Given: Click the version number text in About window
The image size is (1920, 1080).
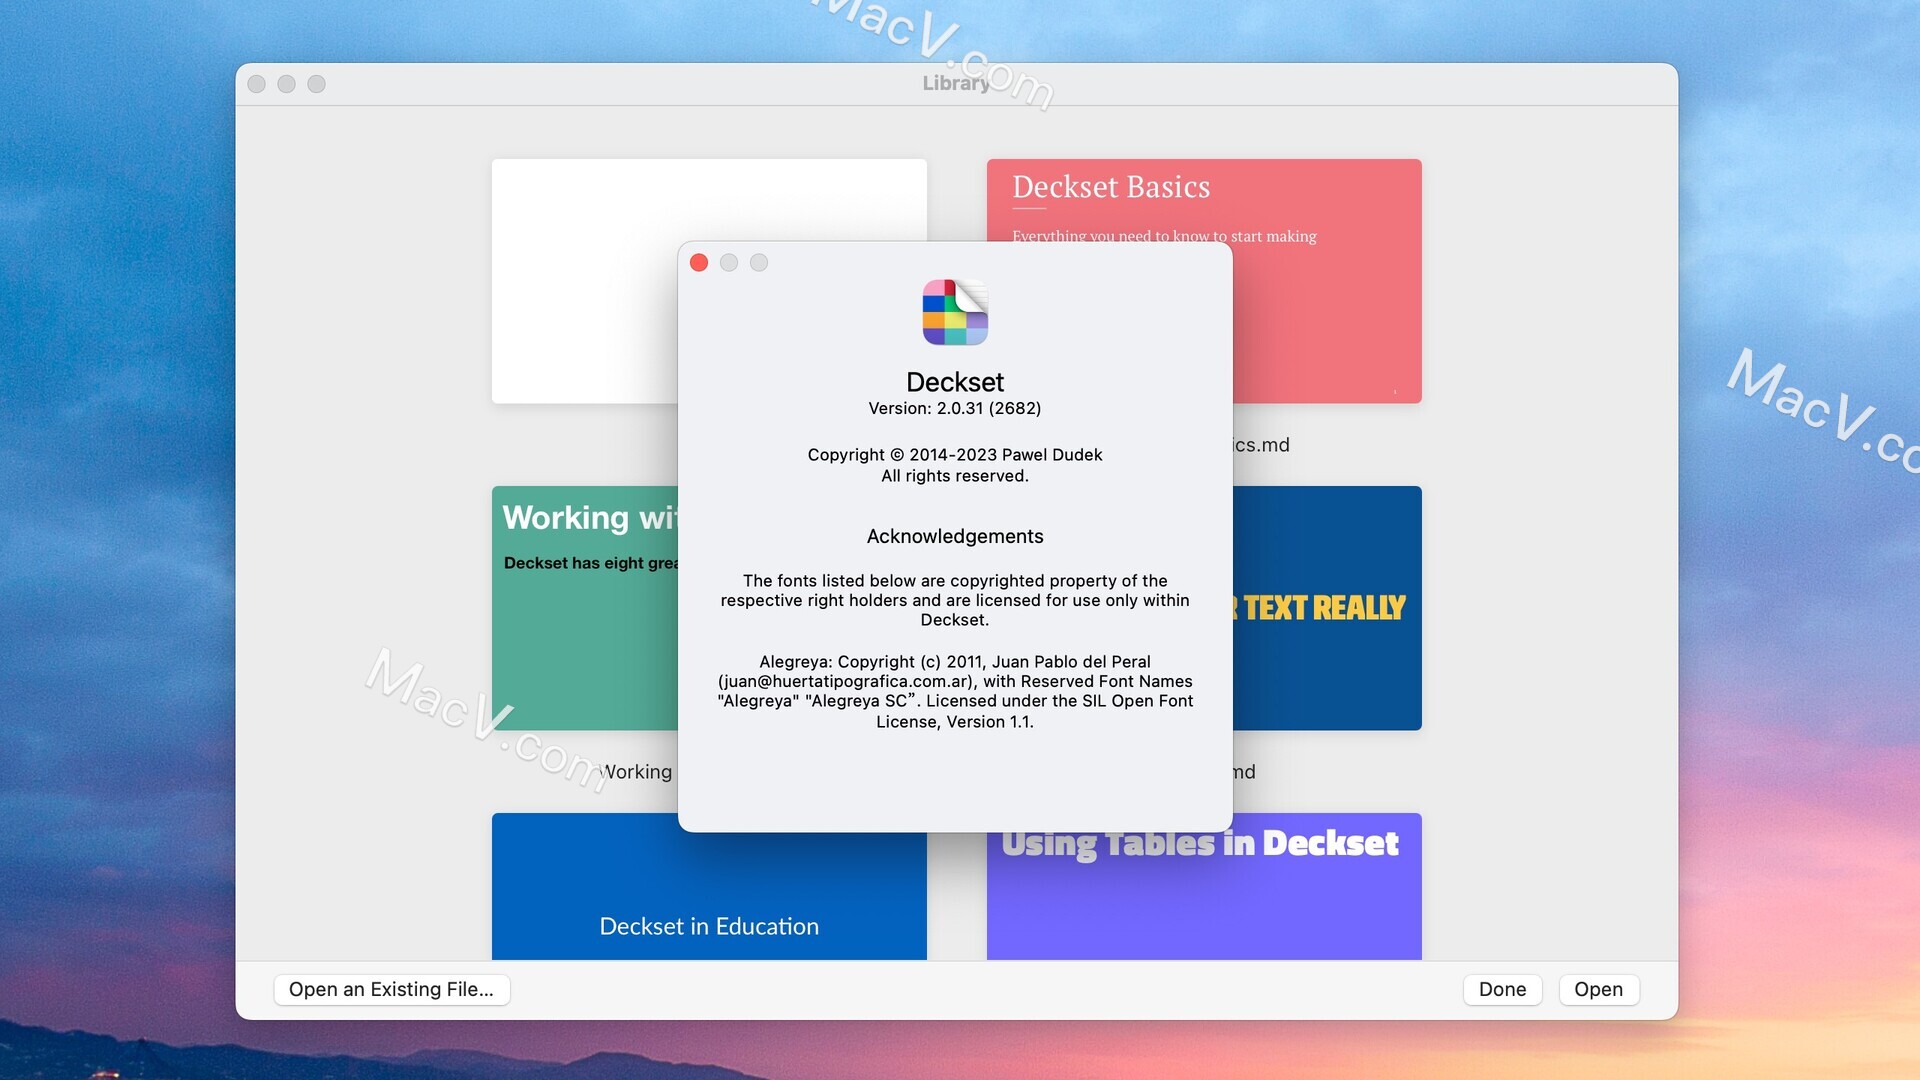Looking at the screenshot, I should click(x=954, y=408).
